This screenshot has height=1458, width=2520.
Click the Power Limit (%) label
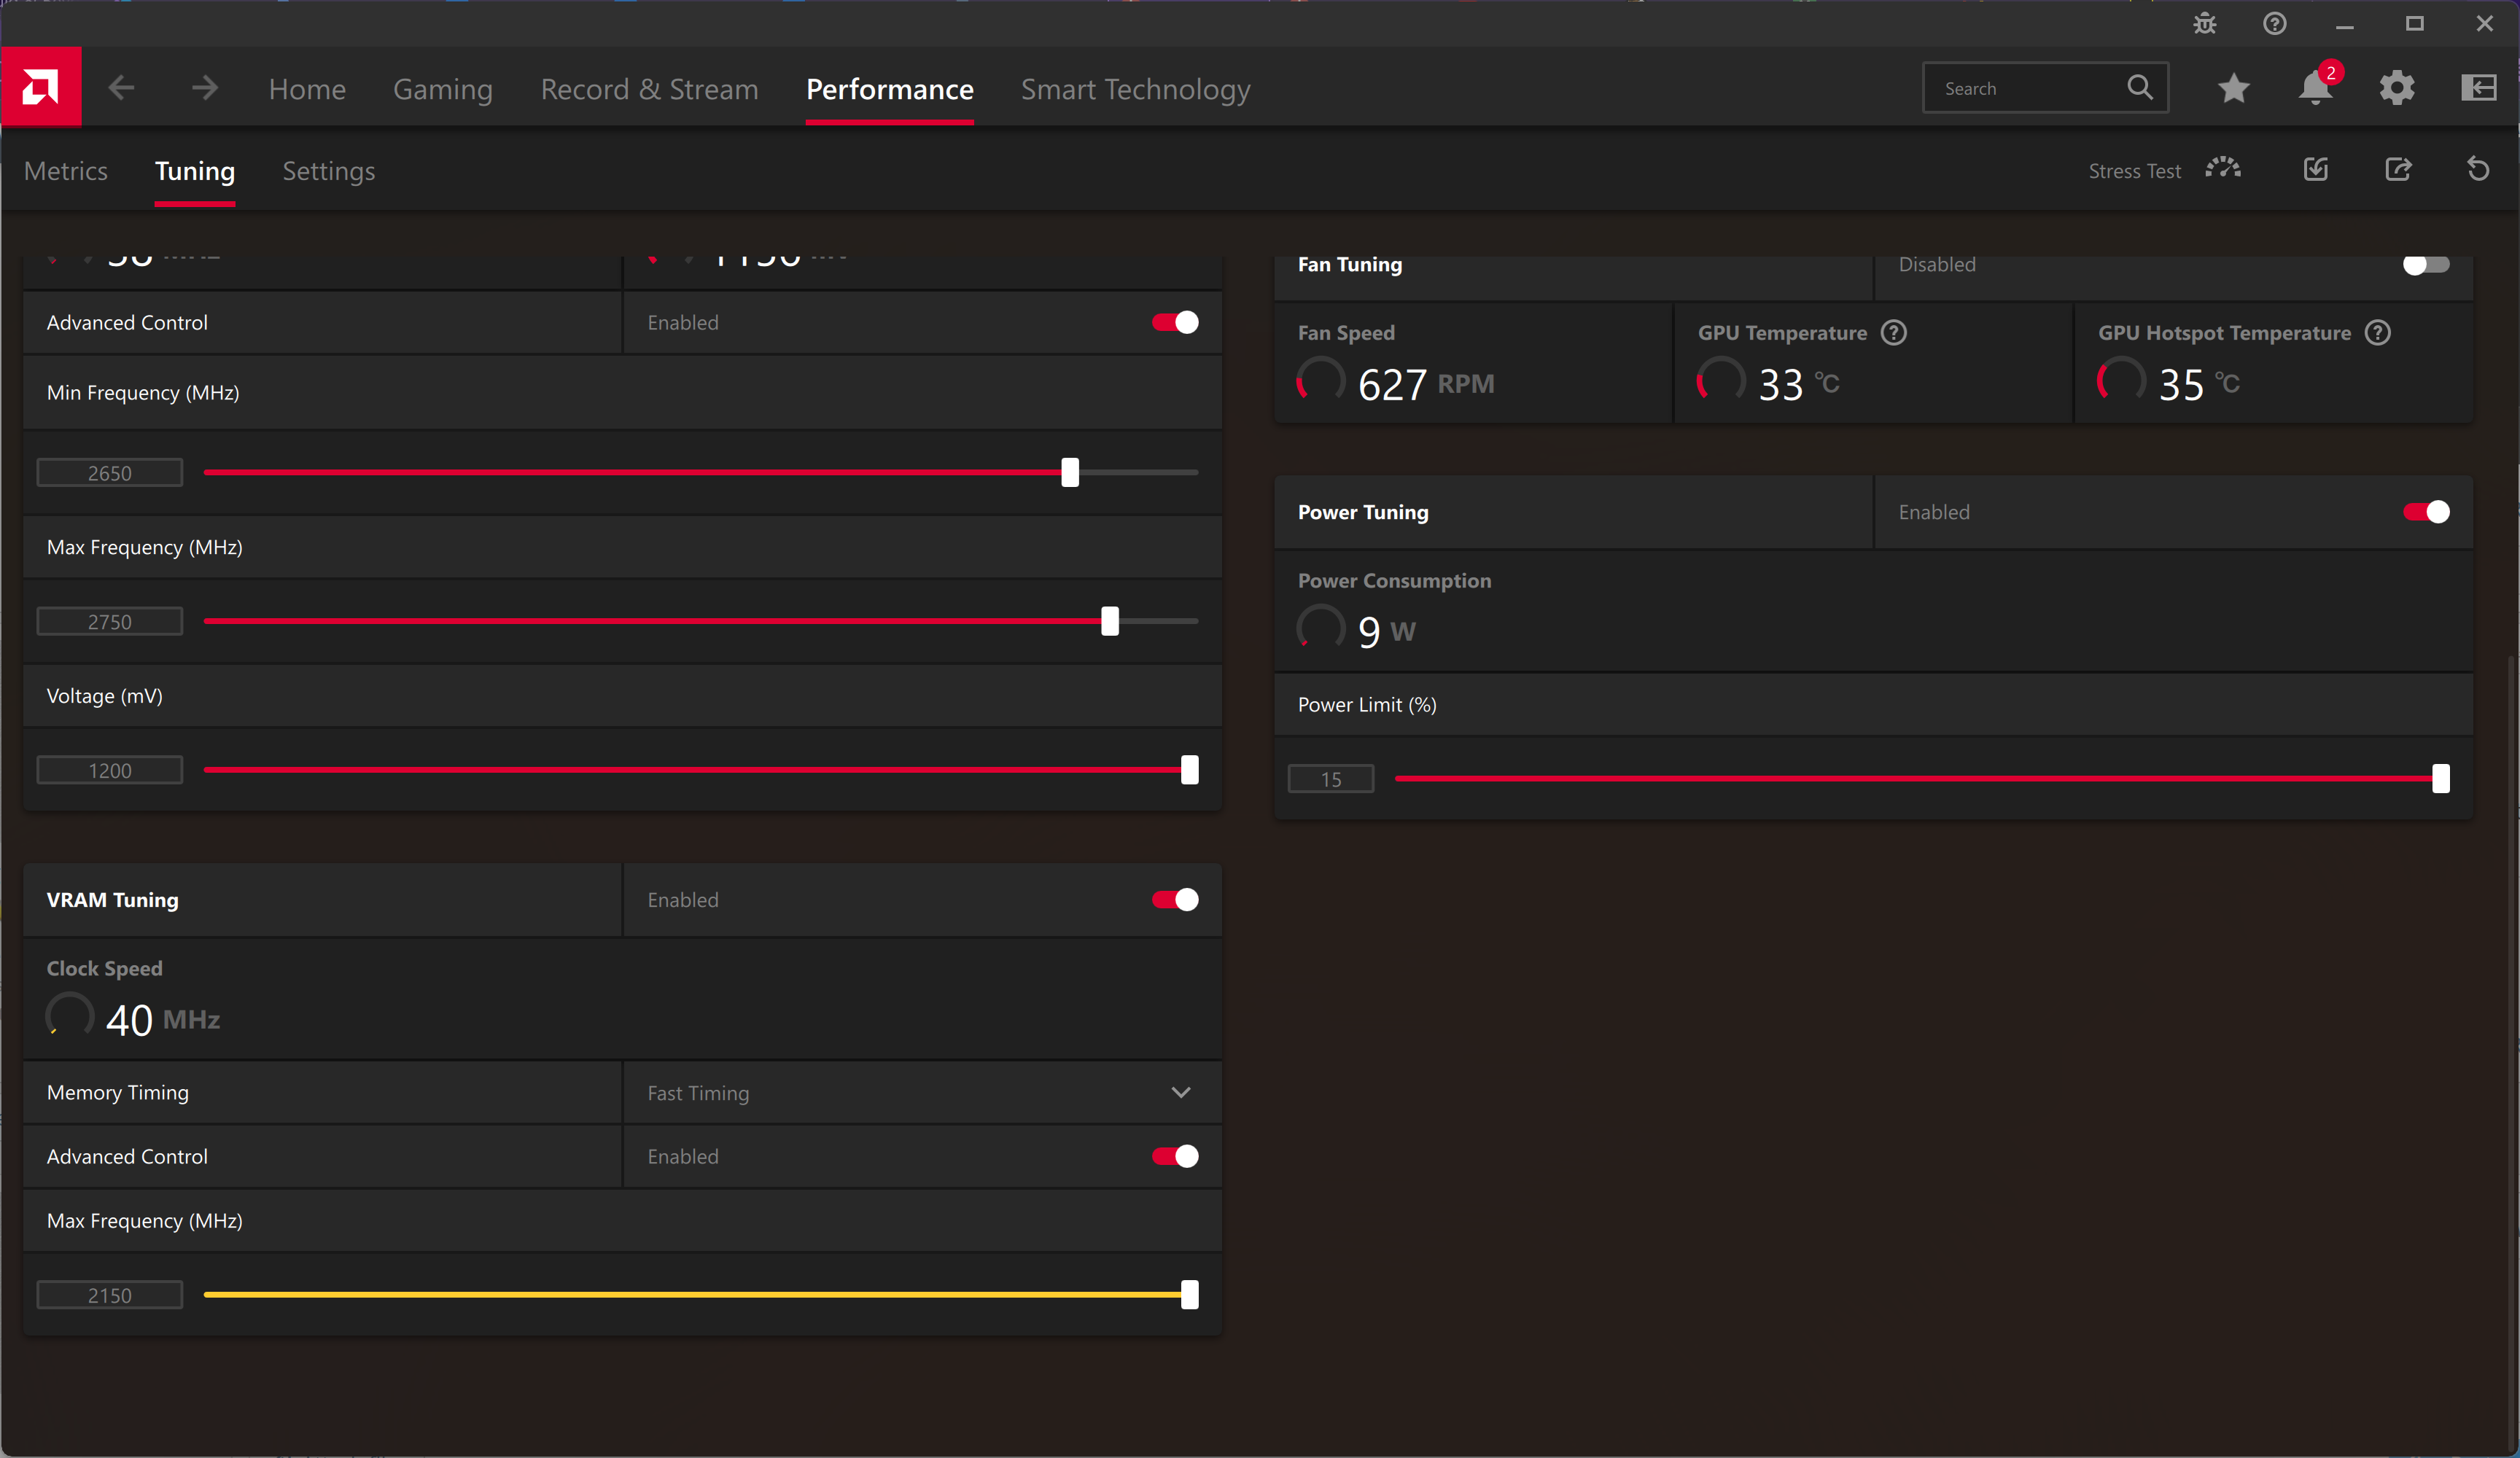pyautogui.click(x=1366, y=705)
